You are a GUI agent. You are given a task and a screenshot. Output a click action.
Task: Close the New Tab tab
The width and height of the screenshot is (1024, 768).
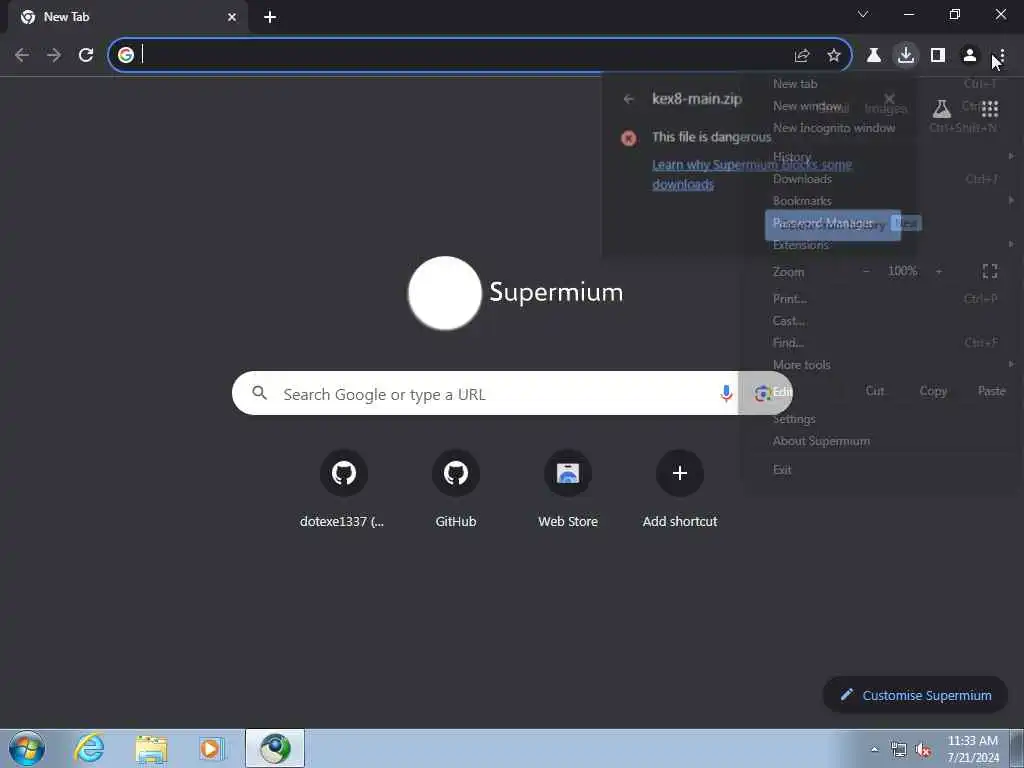pyautogui.click(x=232, y=17)
